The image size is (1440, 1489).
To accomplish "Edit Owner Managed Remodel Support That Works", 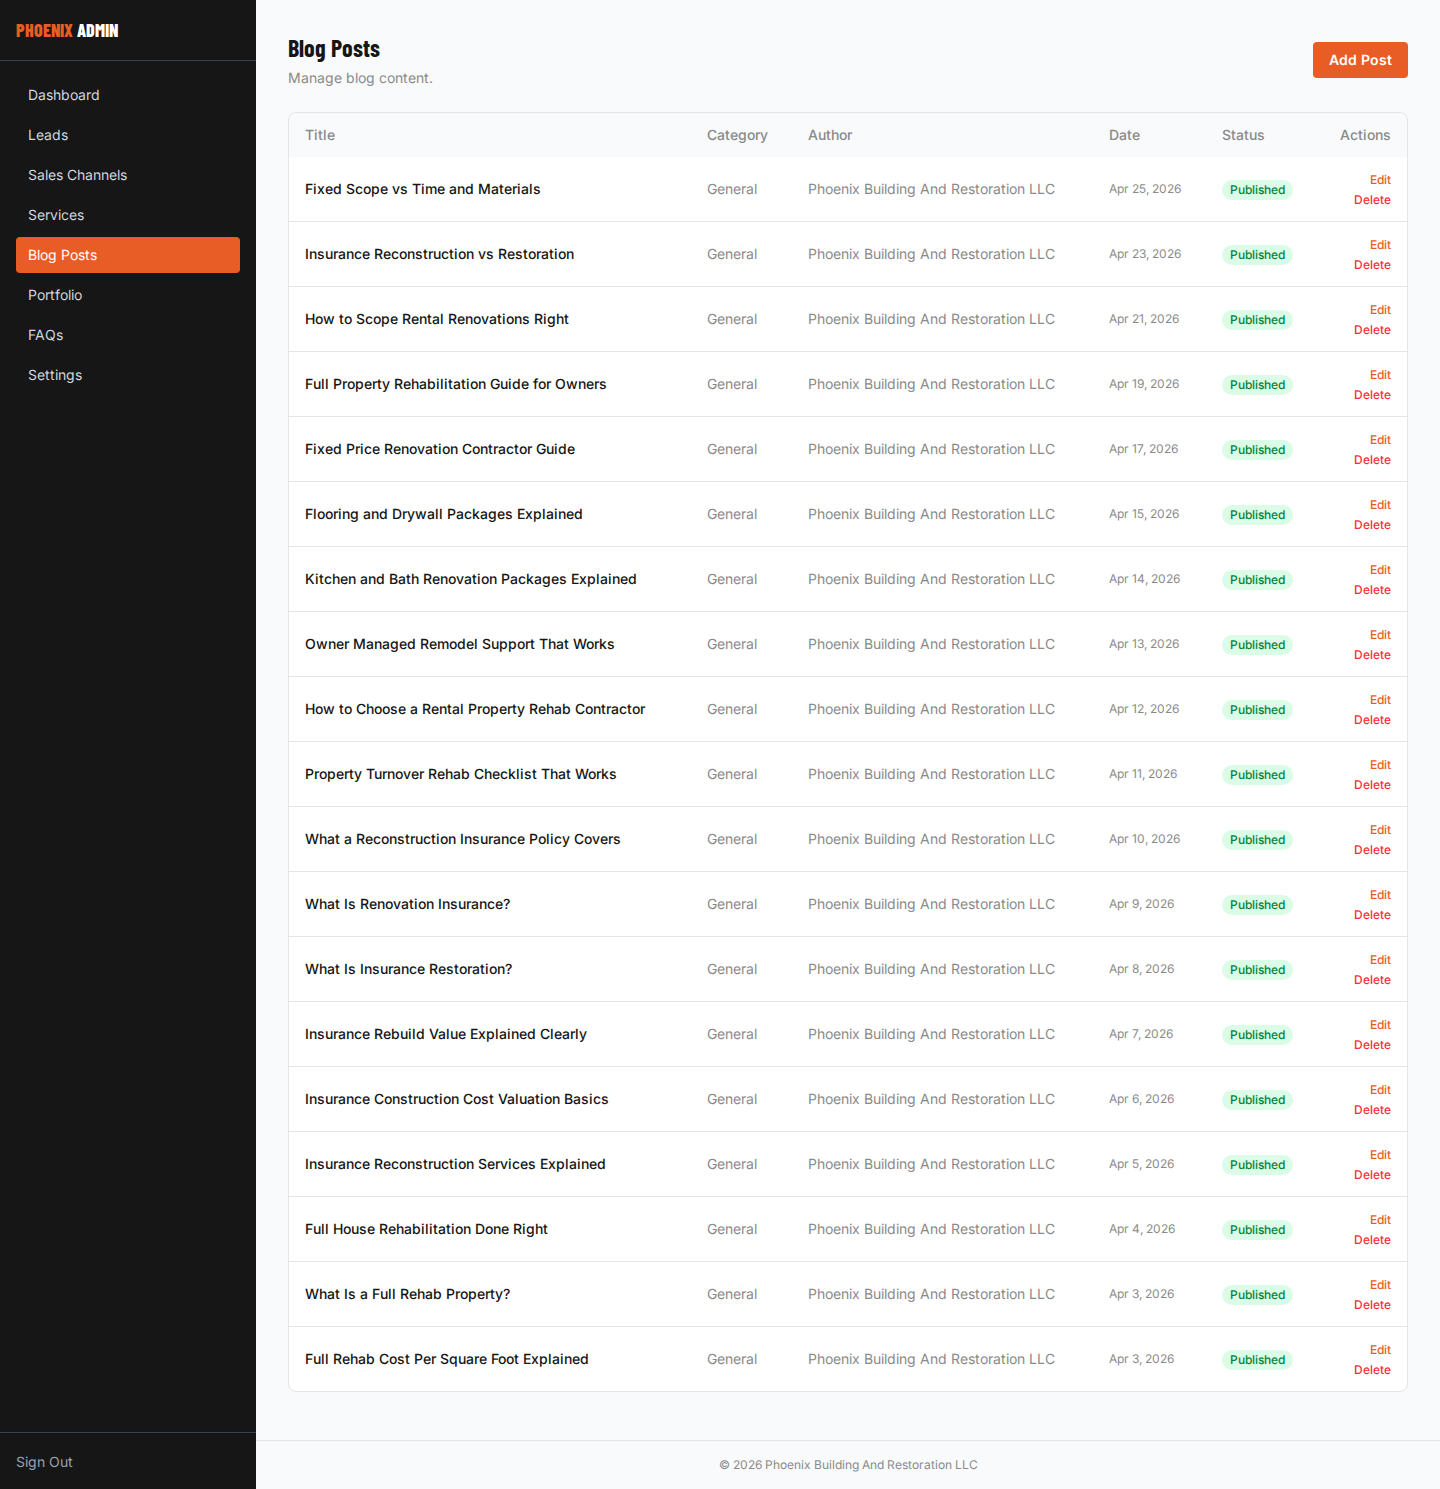I will coord(1380,635).
